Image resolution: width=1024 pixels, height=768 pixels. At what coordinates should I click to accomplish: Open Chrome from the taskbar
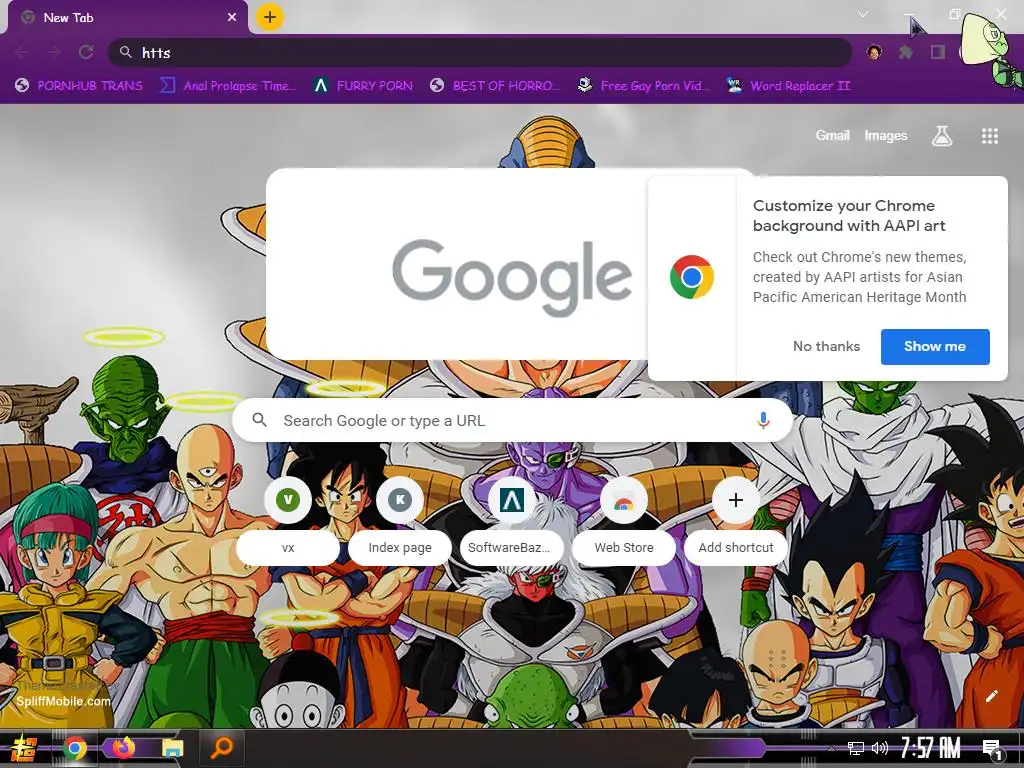75,748
